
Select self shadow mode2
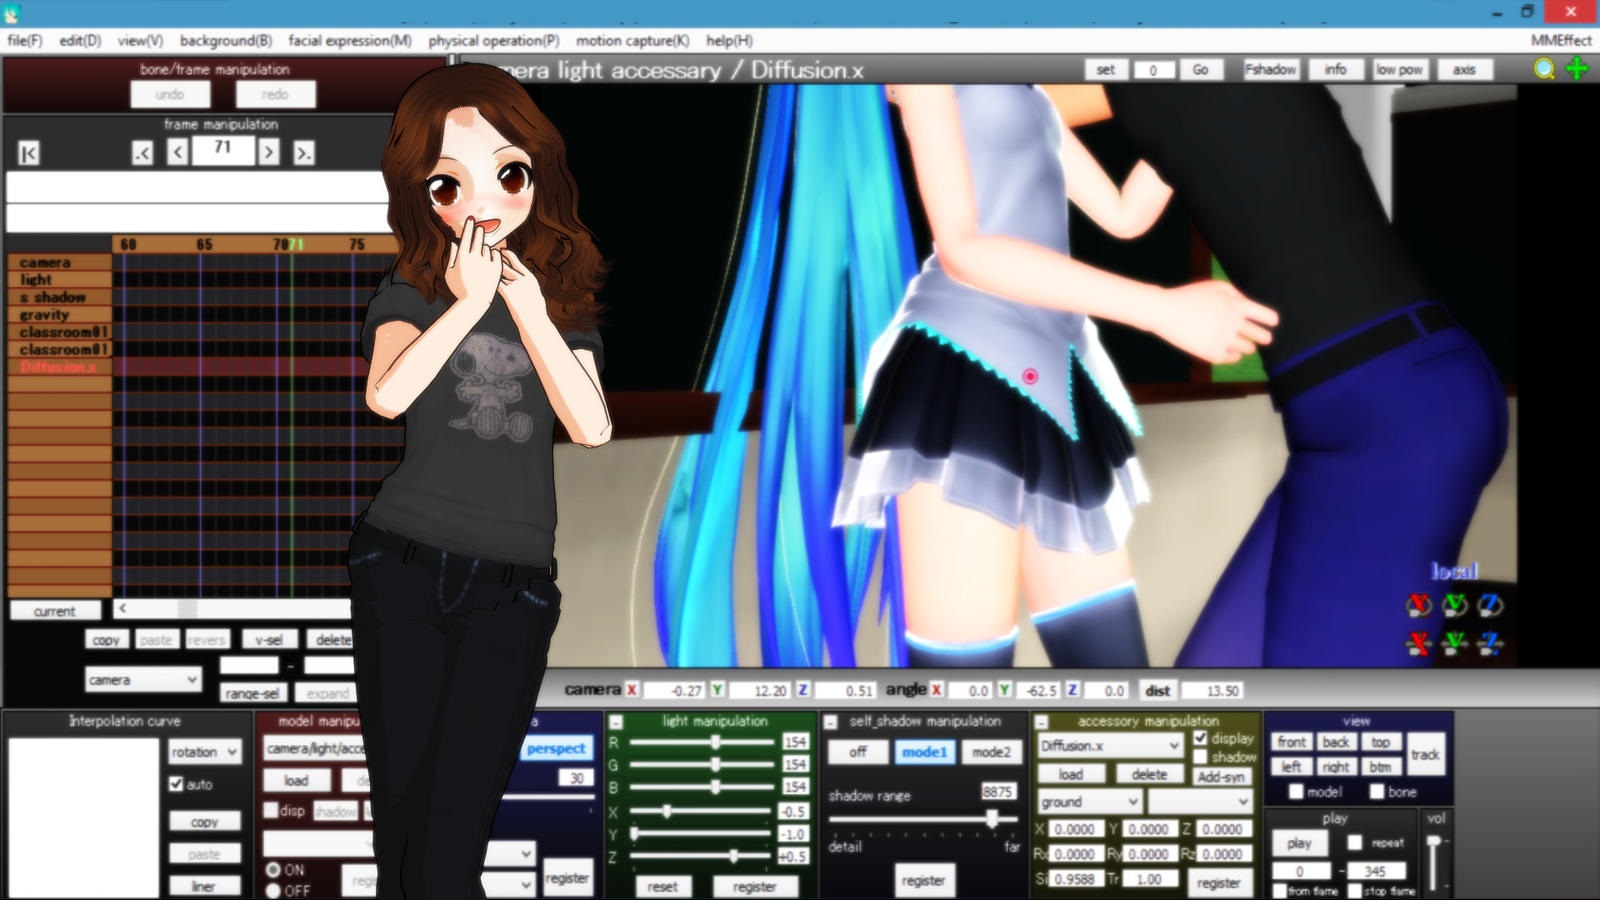991,752
